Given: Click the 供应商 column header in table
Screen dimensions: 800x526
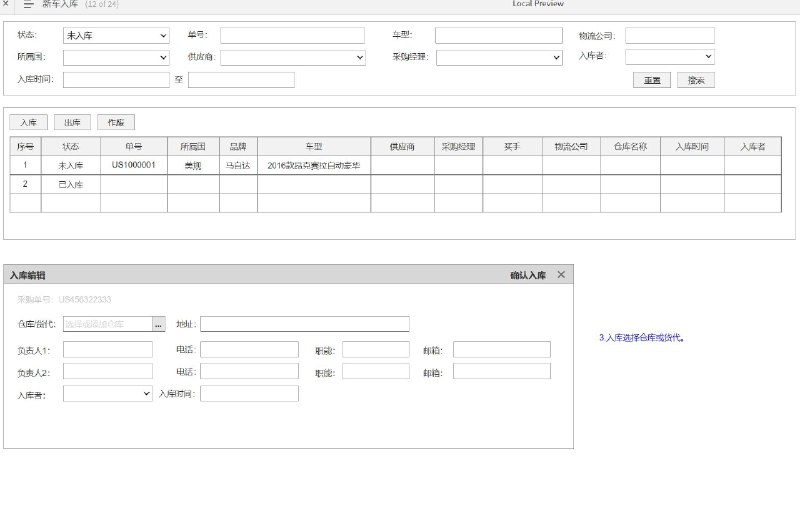Looking at the screenshot, I should point(402,146).
